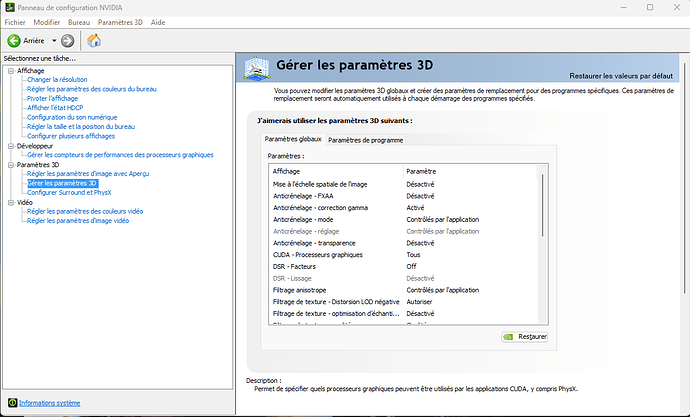690x417 pixels.
Task: Open Configurer Surround et PhysX
Action: click(69, 193)
